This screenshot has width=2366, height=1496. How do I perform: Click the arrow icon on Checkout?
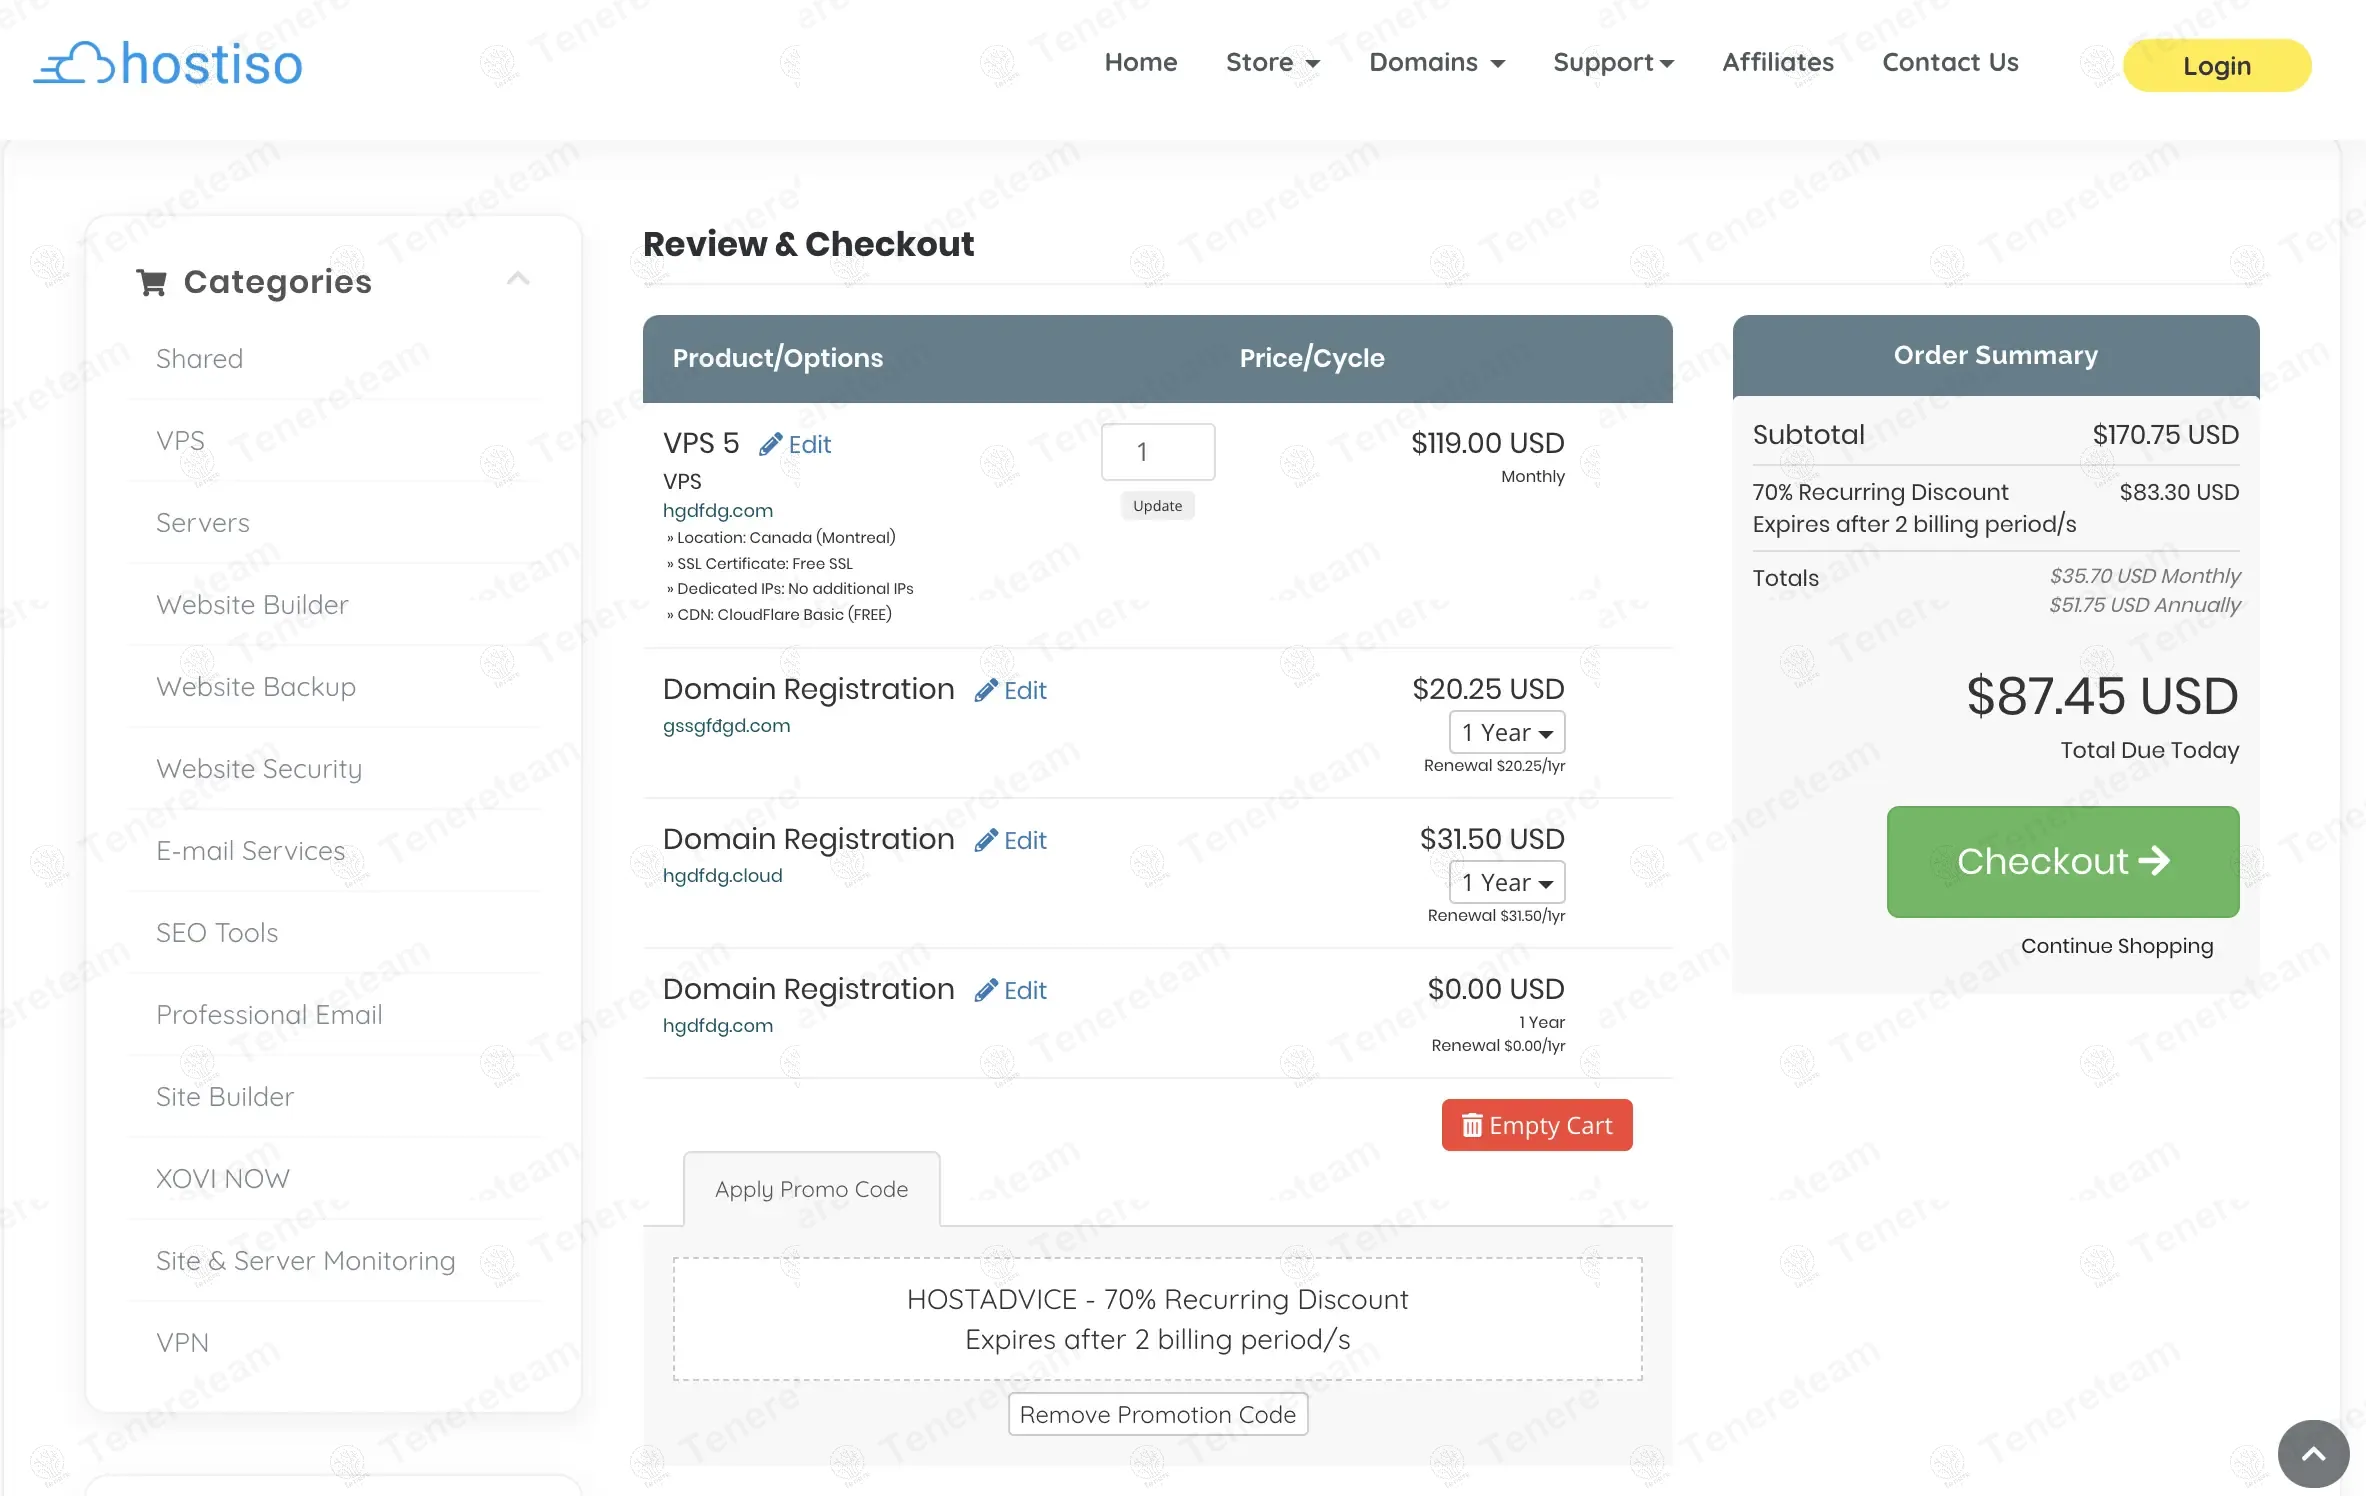pyautogui.click(x=2154, y=861)
